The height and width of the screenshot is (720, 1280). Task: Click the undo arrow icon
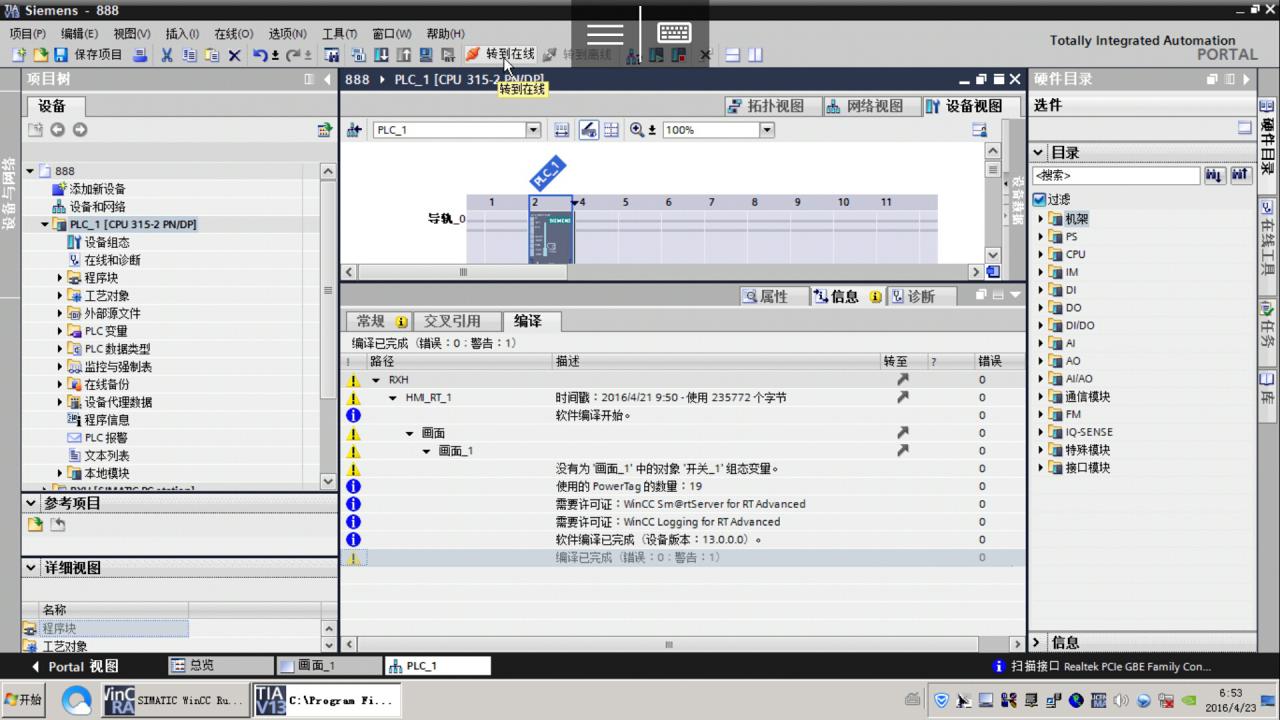tap(261, 55)
